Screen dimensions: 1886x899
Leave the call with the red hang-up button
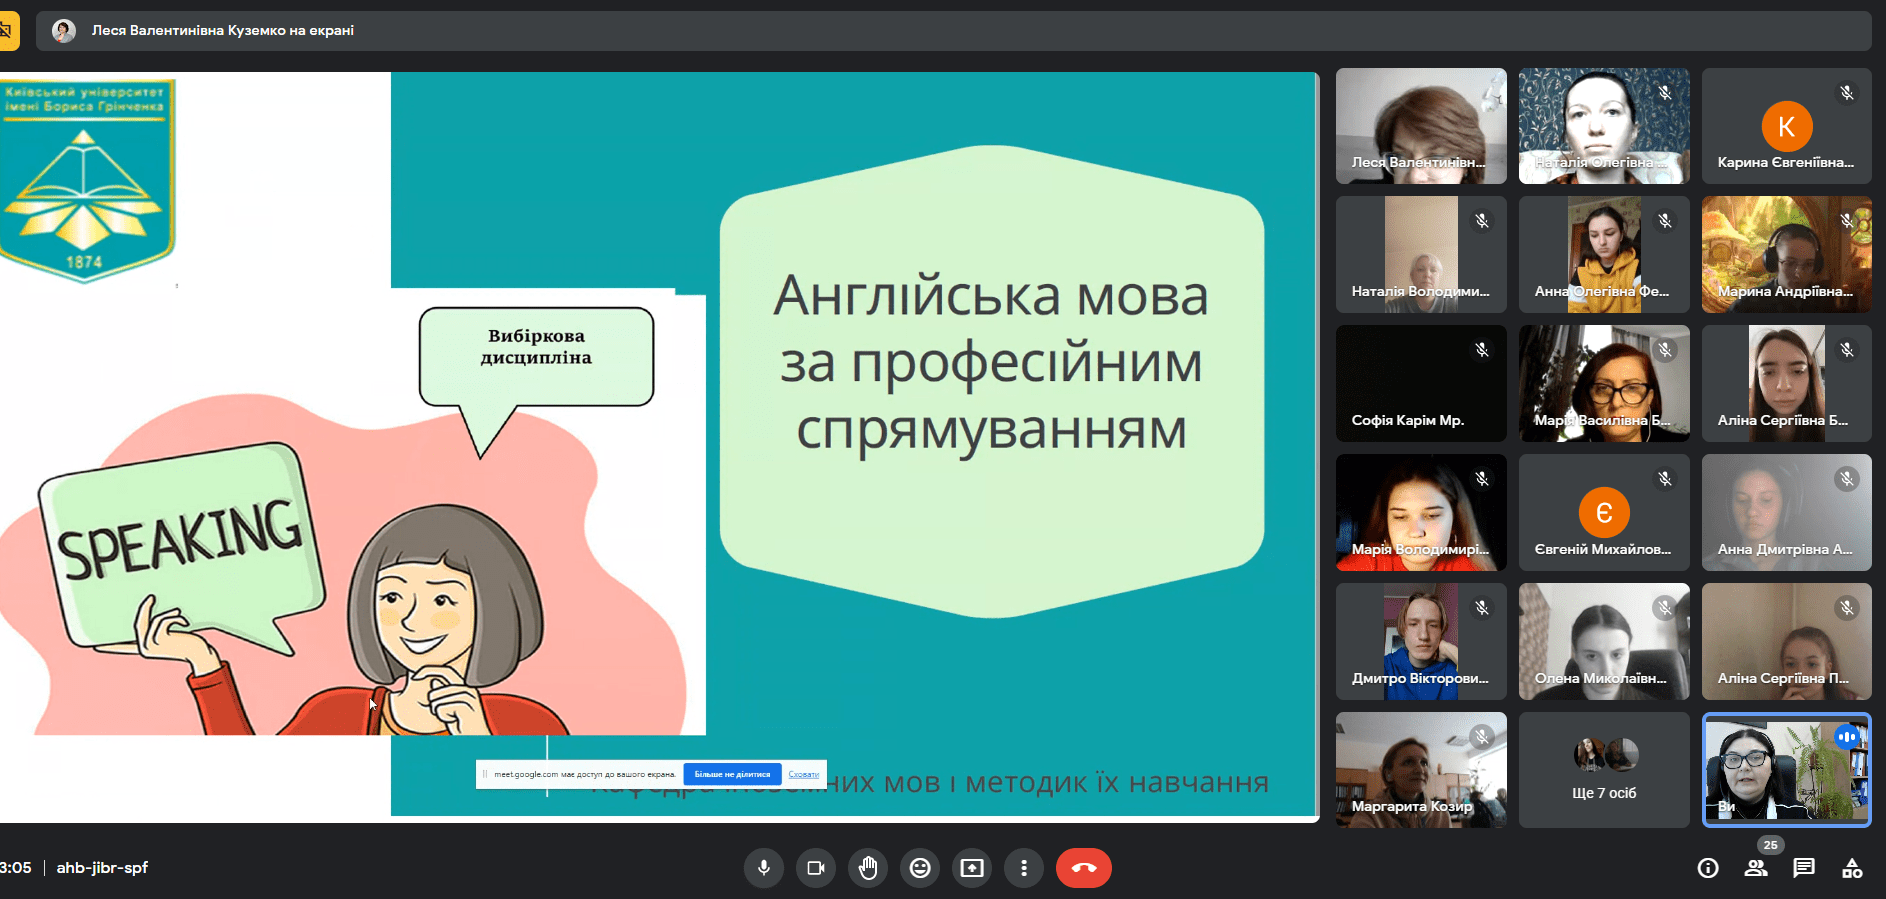(x=1084, y=868)
